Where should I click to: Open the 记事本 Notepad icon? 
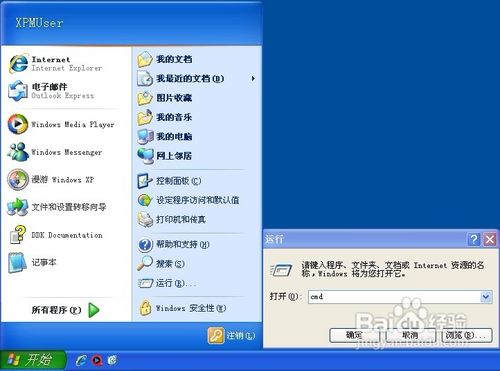pos(17,262)
